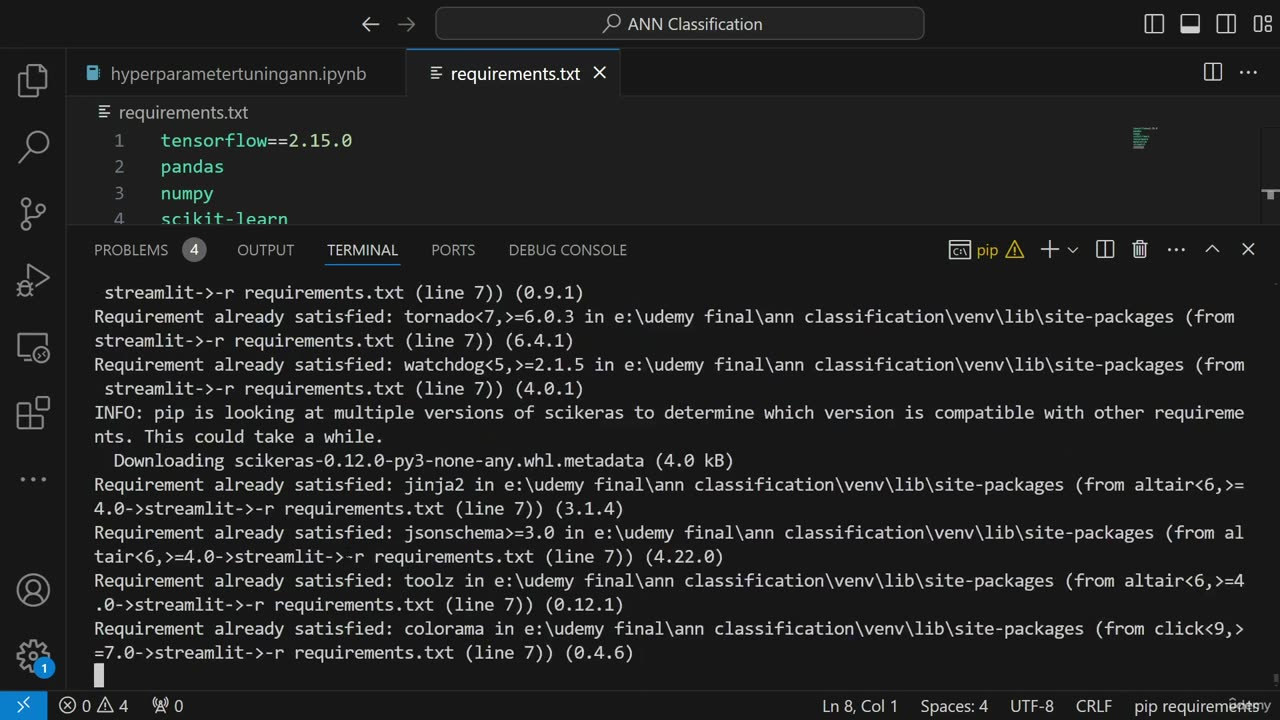
Task: Change line ending via CRLF status item
Action: click(x=1094, y=706)
